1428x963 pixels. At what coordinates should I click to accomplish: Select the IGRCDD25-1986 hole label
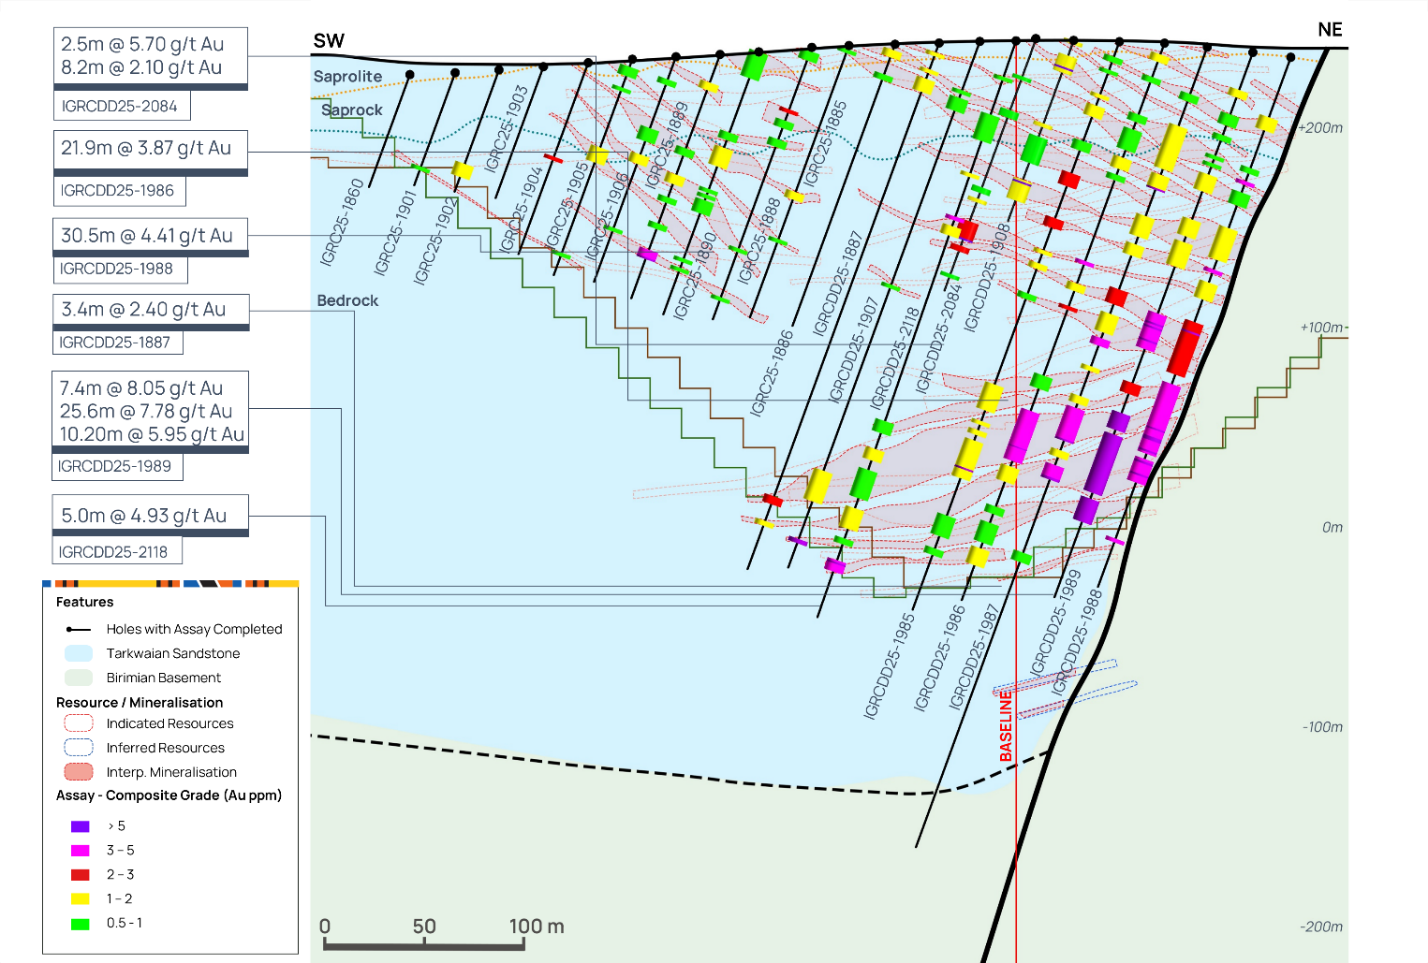pyautogui.click(x=117, y=190)
